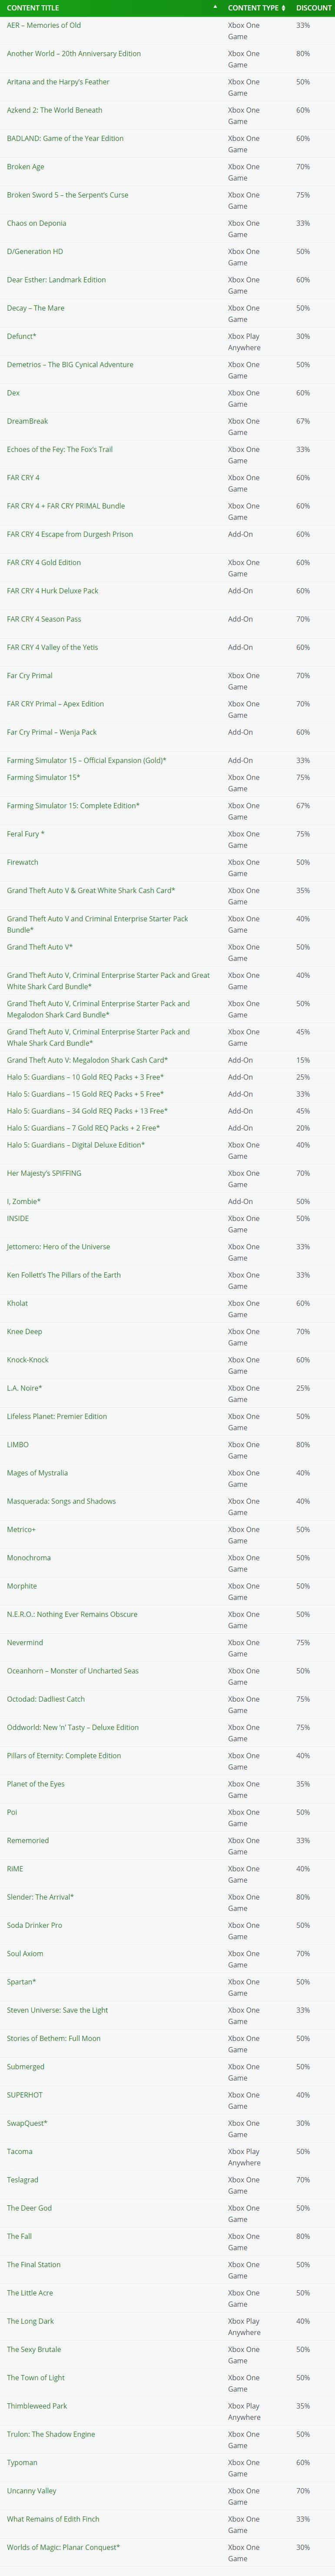
Task: Open Another World – 20th Anniversary Edition
Action: 74,54
